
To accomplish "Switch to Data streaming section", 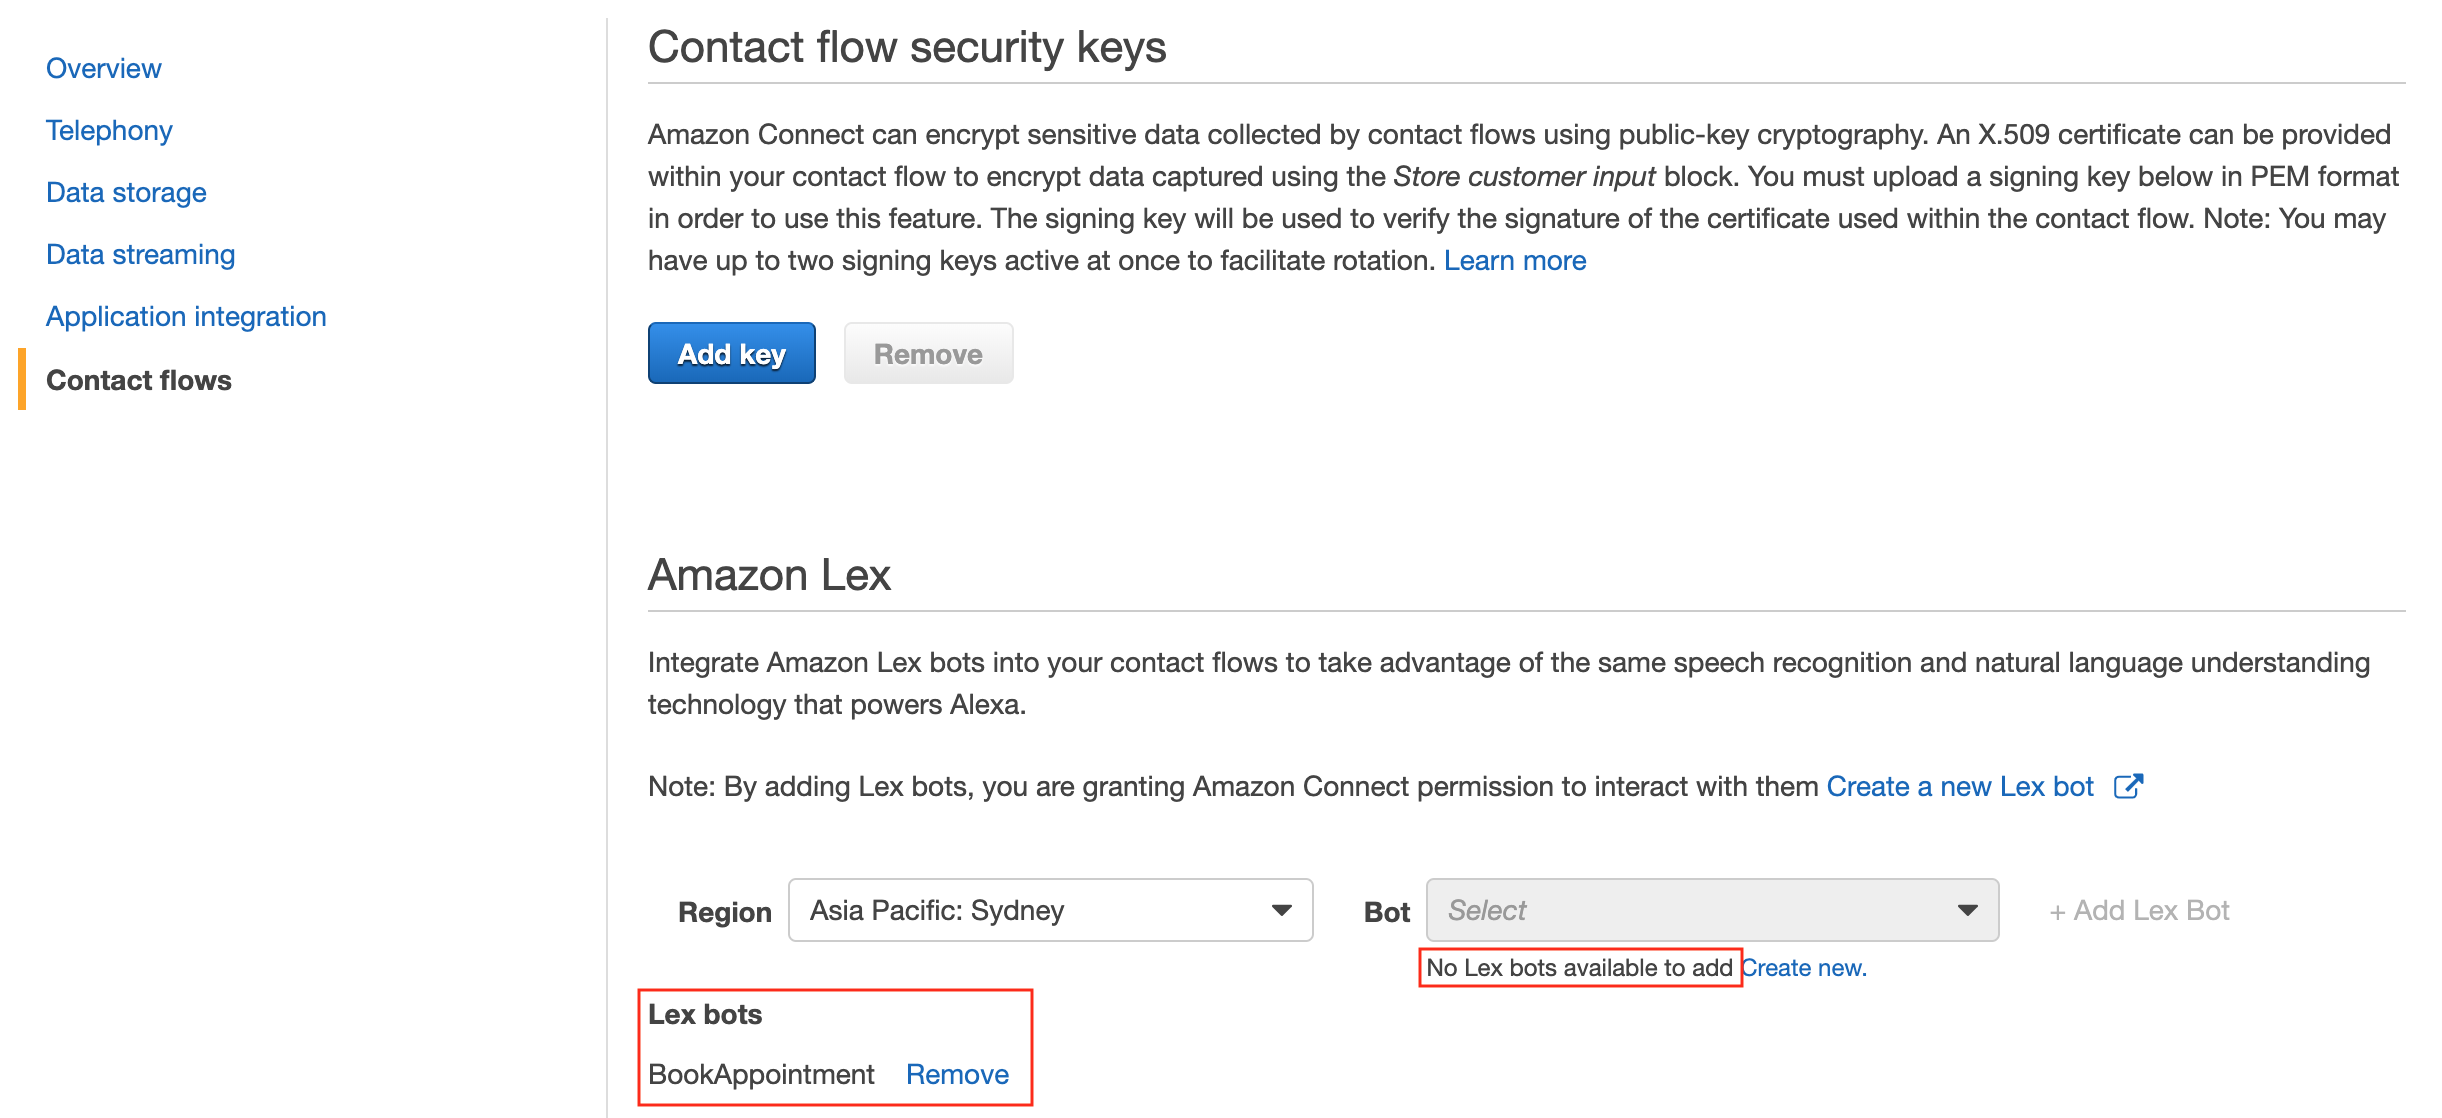I will [x=141, y=254].
